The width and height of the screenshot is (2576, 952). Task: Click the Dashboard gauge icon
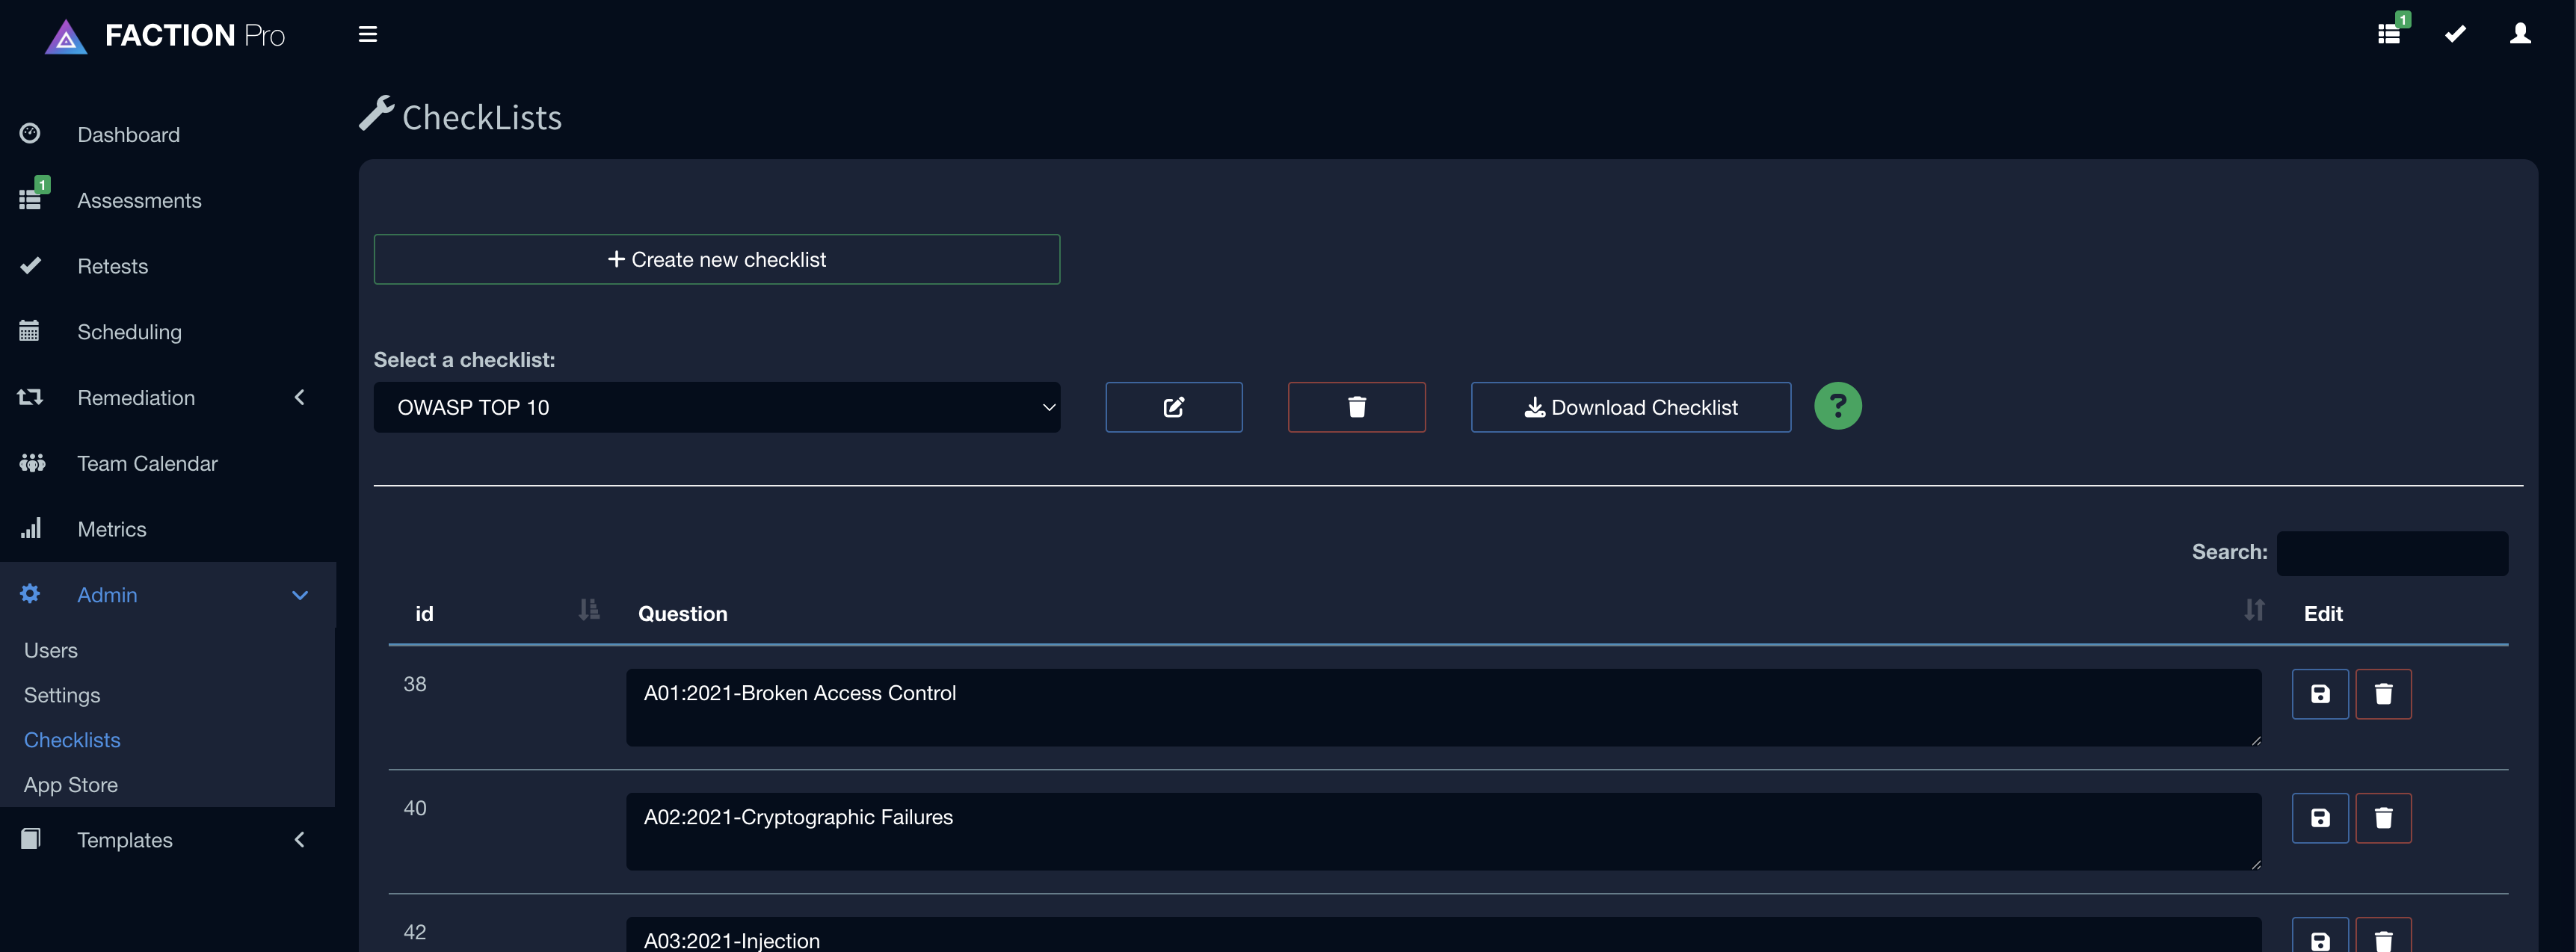pos(30,134)
